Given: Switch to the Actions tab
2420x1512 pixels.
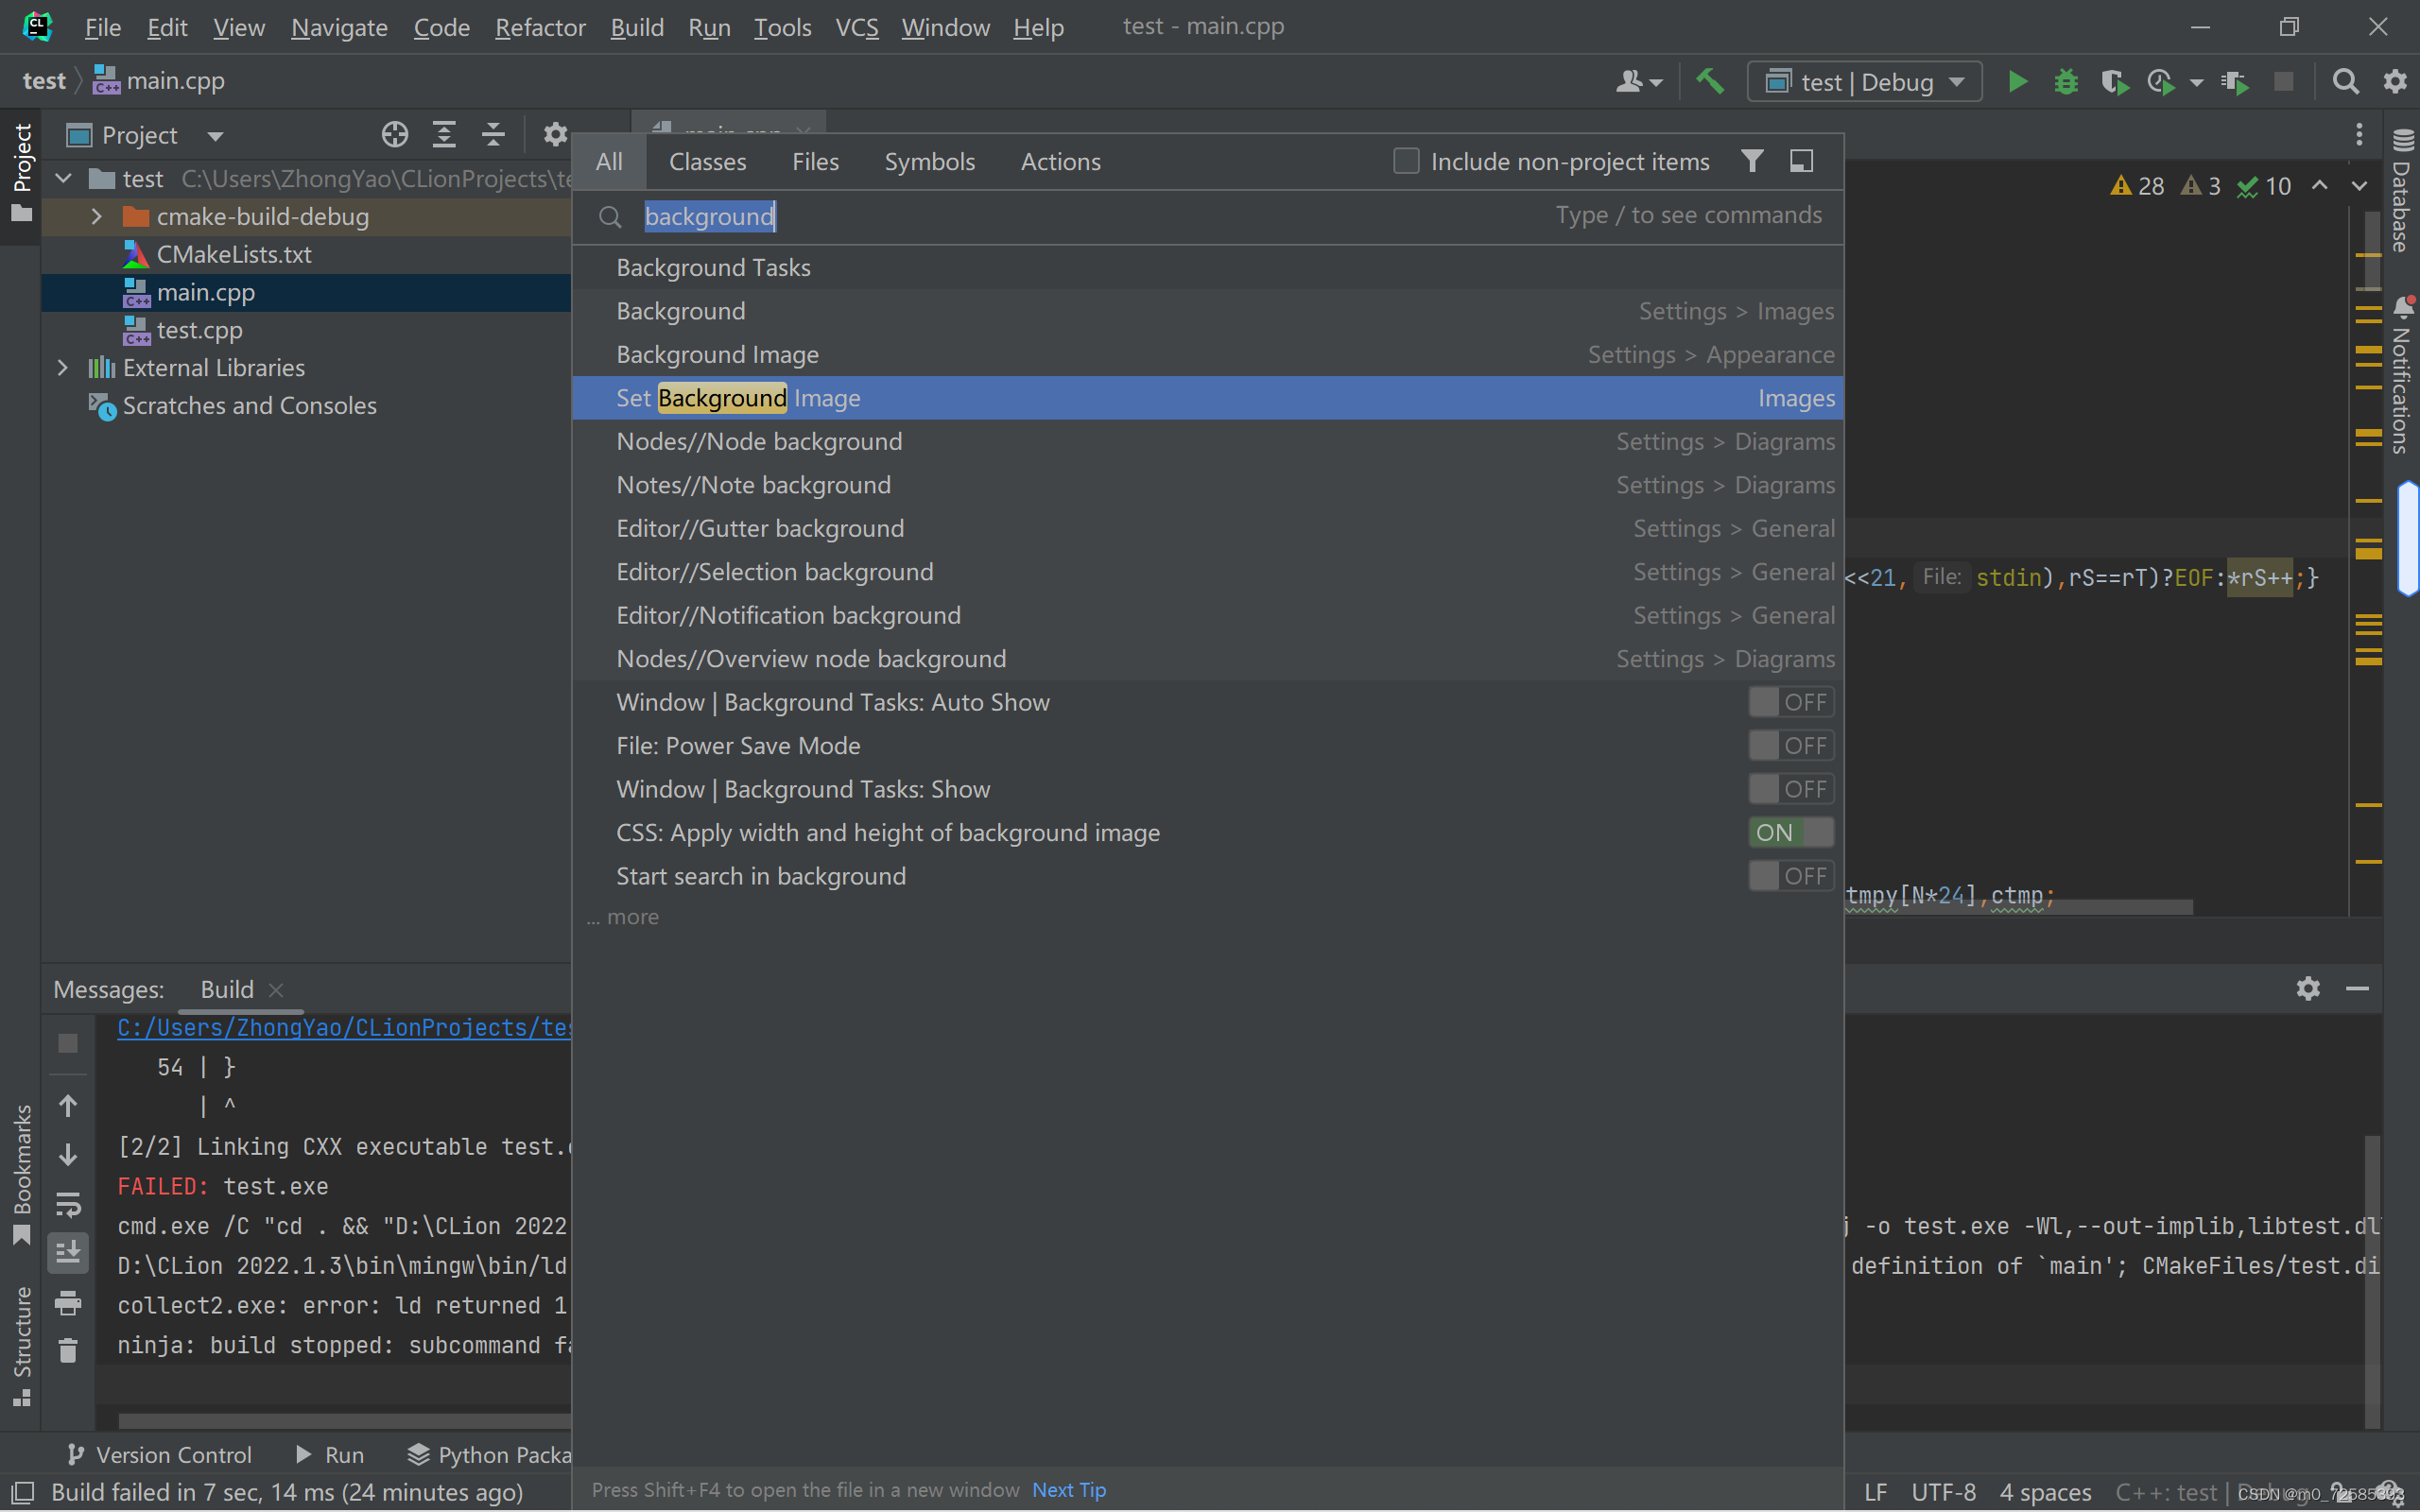Looking at the screenshot, I should pyautogui.click(x=1060, y=162).
